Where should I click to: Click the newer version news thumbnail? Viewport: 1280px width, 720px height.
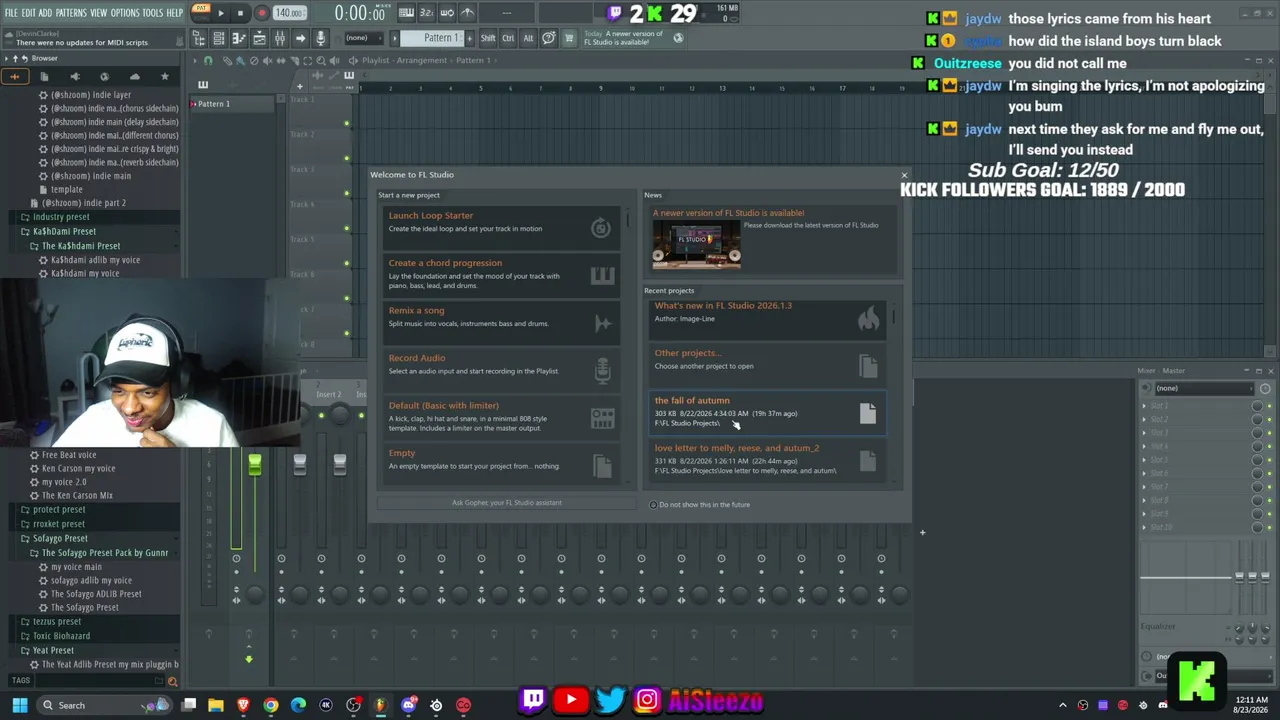coord(697,243)
